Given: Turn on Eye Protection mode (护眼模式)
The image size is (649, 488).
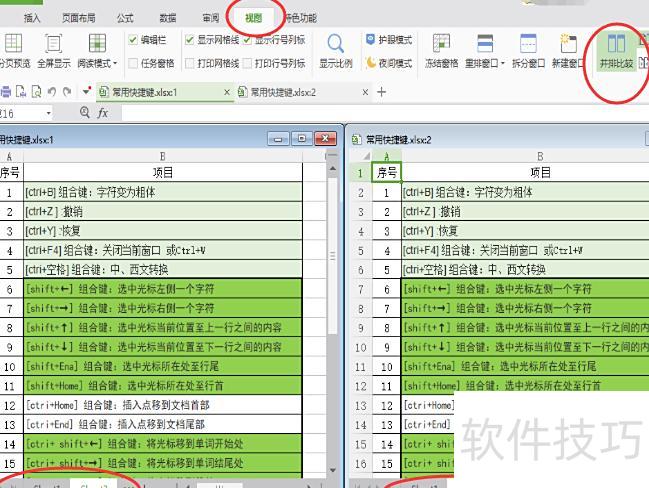Looking at the screenshot, I should click(x=389, y=40).
